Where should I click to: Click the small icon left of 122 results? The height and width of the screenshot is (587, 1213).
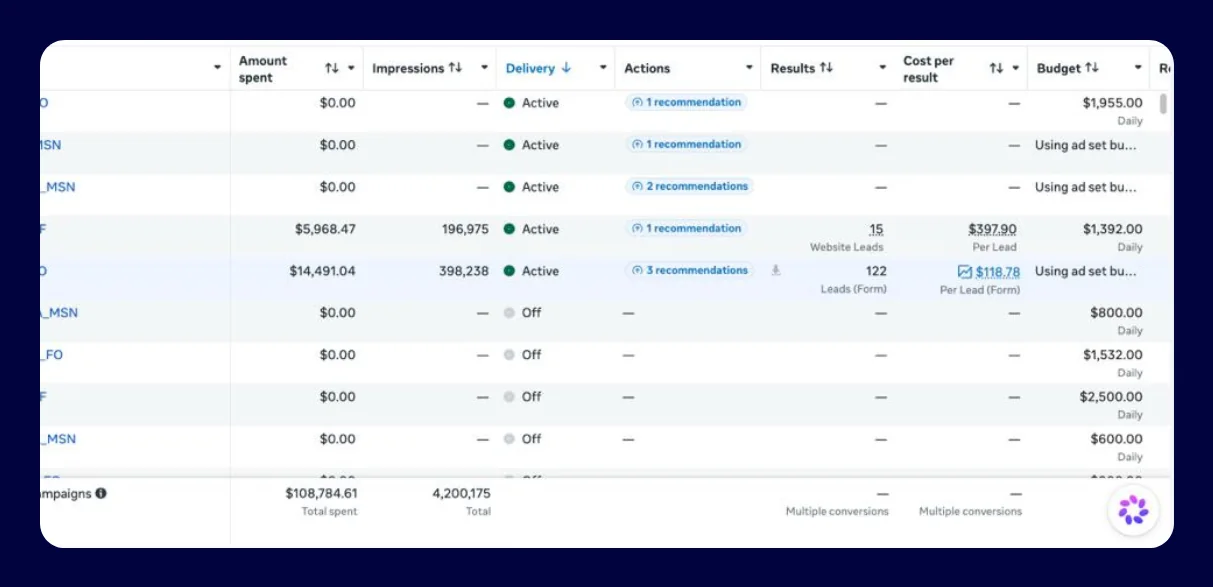(x=775, y=270)
